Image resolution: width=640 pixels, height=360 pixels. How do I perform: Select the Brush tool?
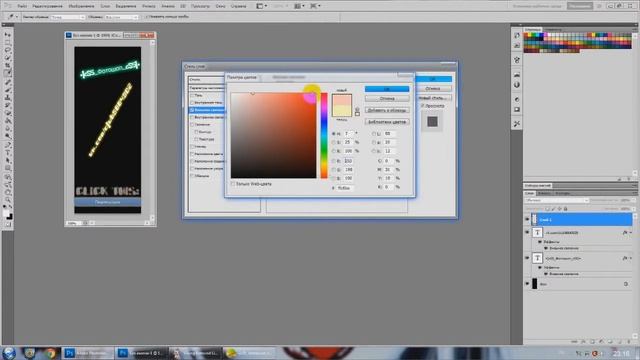[7, 91]
